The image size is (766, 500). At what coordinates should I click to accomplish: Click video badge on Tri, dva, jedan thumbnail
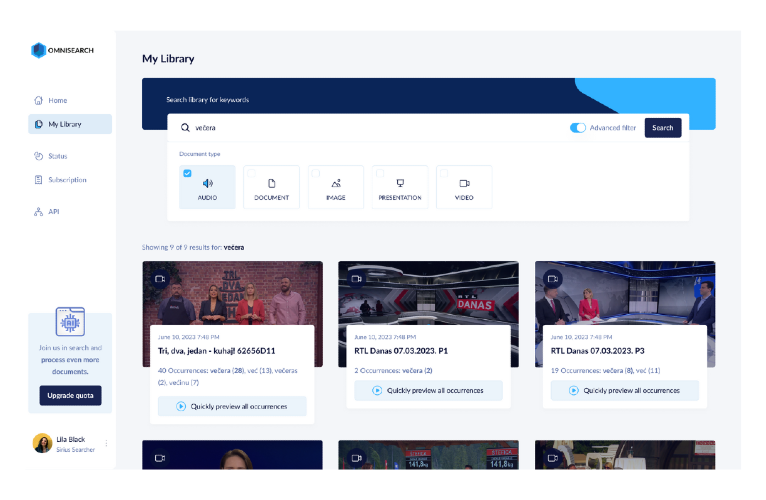pyautogui.click(x=160, y=279)
